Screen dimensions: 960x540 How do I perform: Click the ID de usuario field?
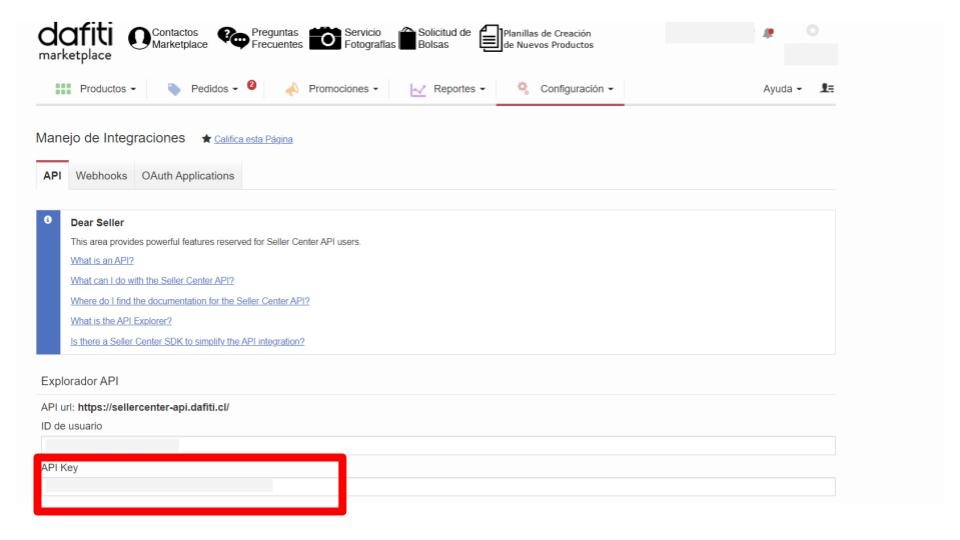438,445
